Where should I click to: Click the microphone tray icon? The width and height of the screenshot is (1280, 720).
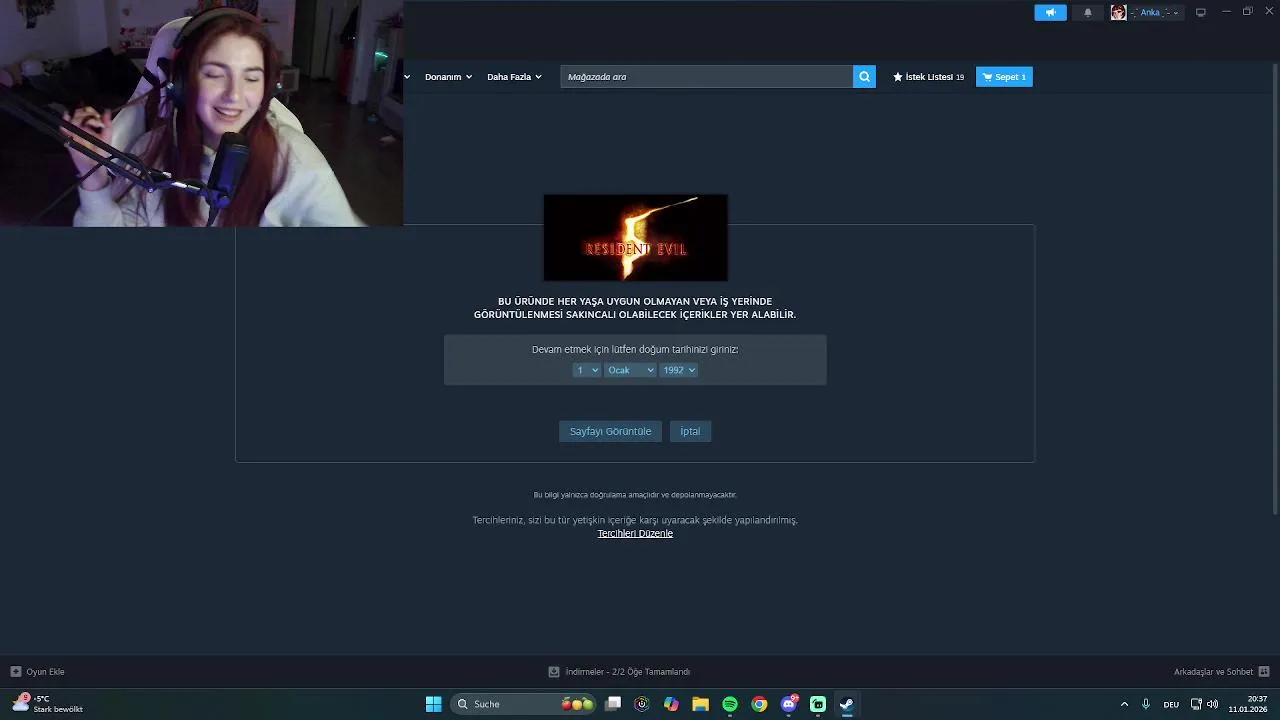coord(1146,704)
